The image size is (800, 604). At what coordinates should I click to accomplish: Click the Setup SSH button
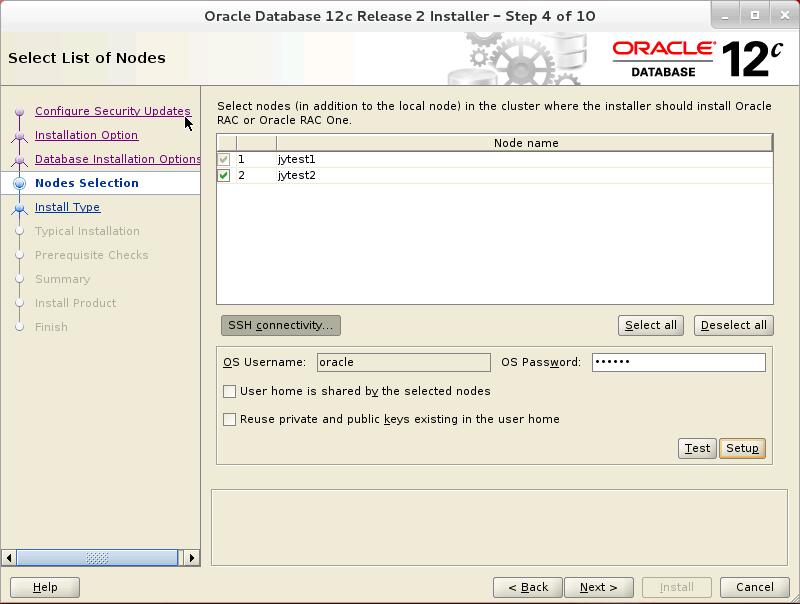742,448
